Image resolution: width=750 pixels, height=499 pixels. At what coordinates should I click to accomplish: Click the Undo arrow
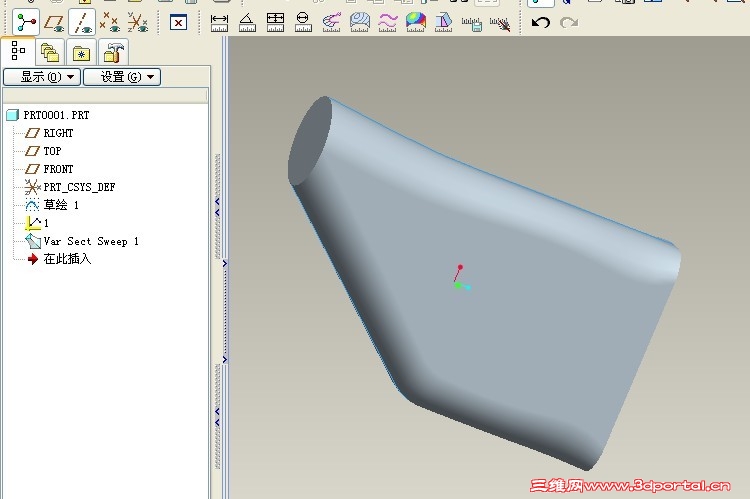point(541,22)
